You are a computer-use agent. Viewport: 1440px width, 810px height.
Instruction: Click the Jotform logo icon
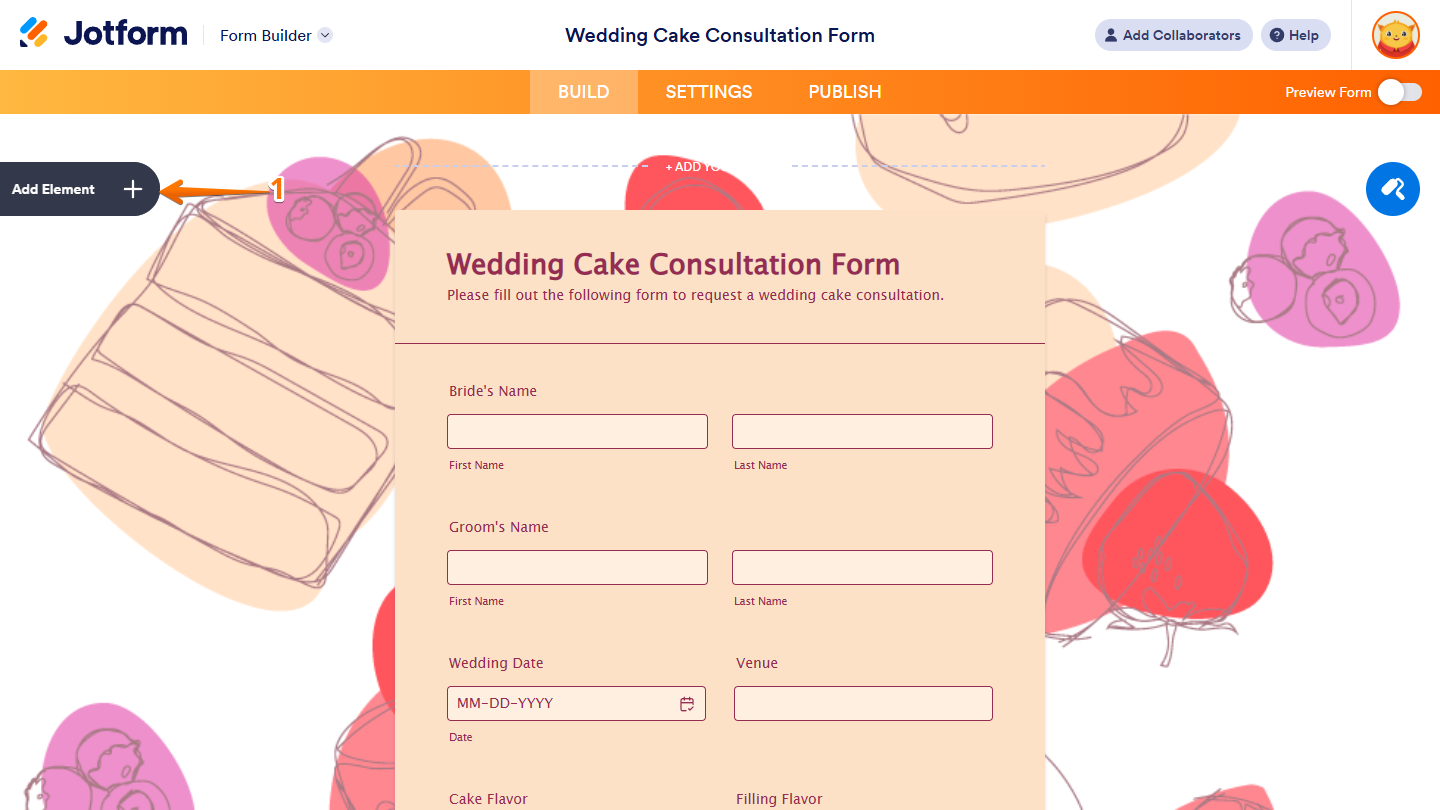pos(36,32)
